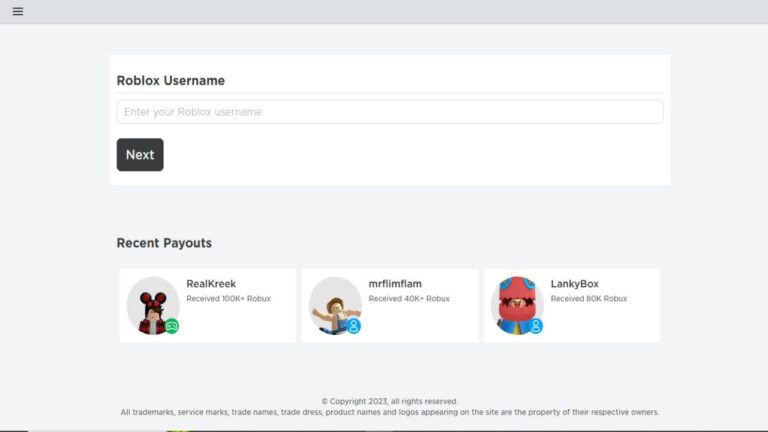Image resolution: width=768 pixels, height=432 pixels.
Task: Click mrflimflam's blue profile status badge
Action: [x=353, y=326]
